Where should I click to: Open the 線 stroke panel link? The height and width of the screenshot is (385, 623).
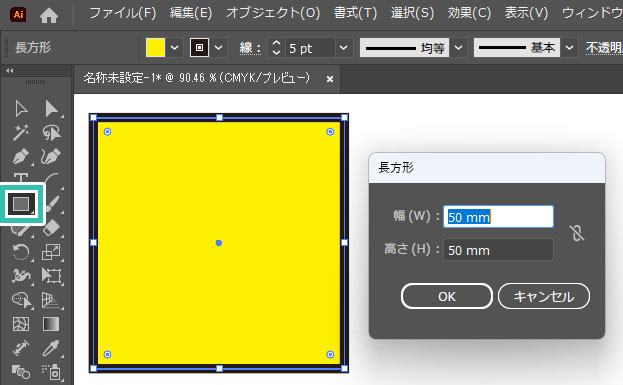[x=250, y=48]
